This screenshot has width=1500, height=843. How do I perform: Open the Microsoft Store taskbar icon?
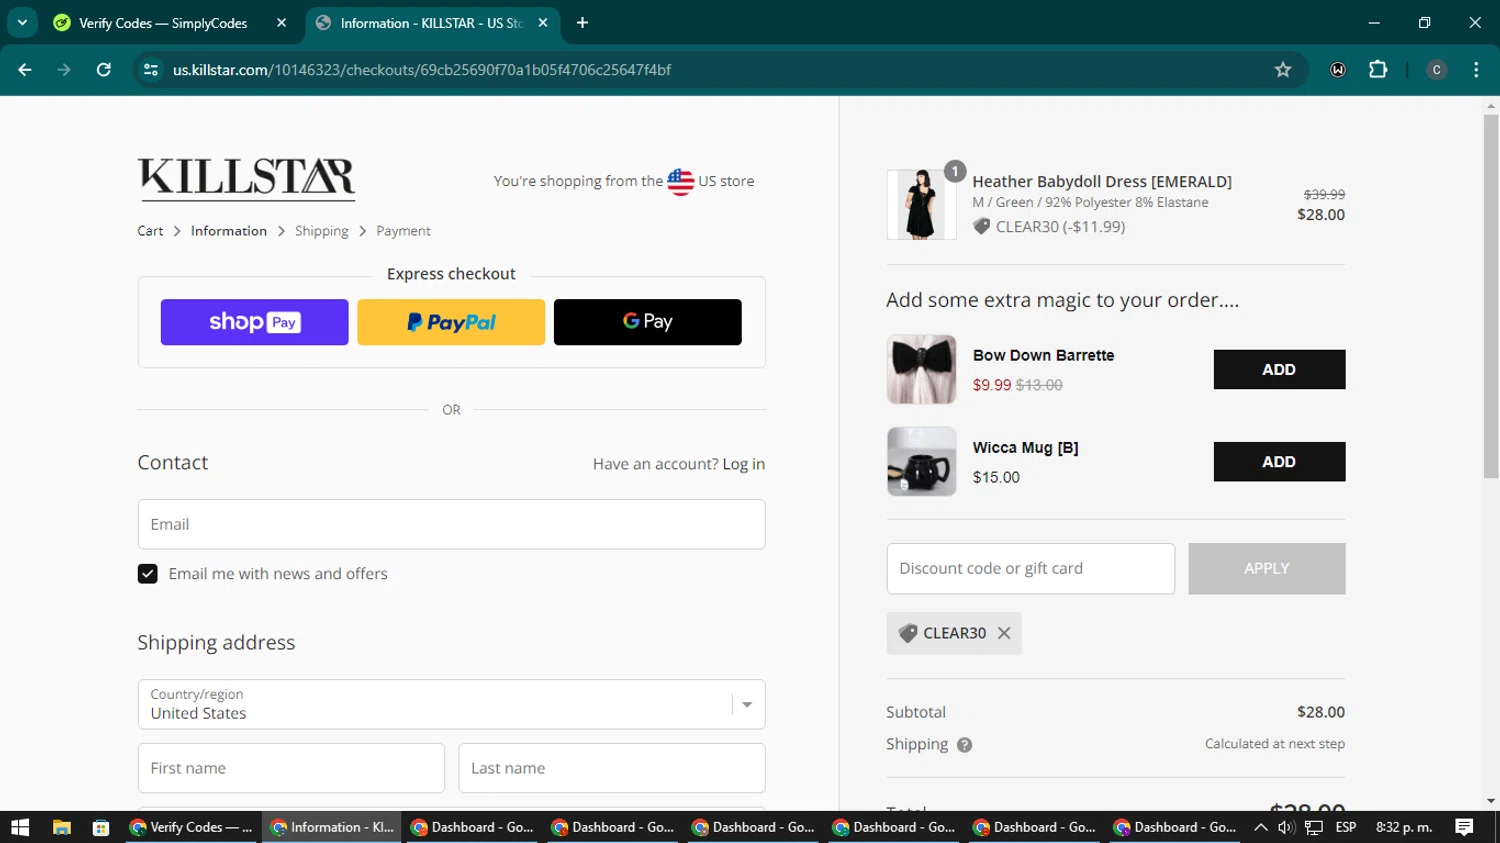pos(100,827)
